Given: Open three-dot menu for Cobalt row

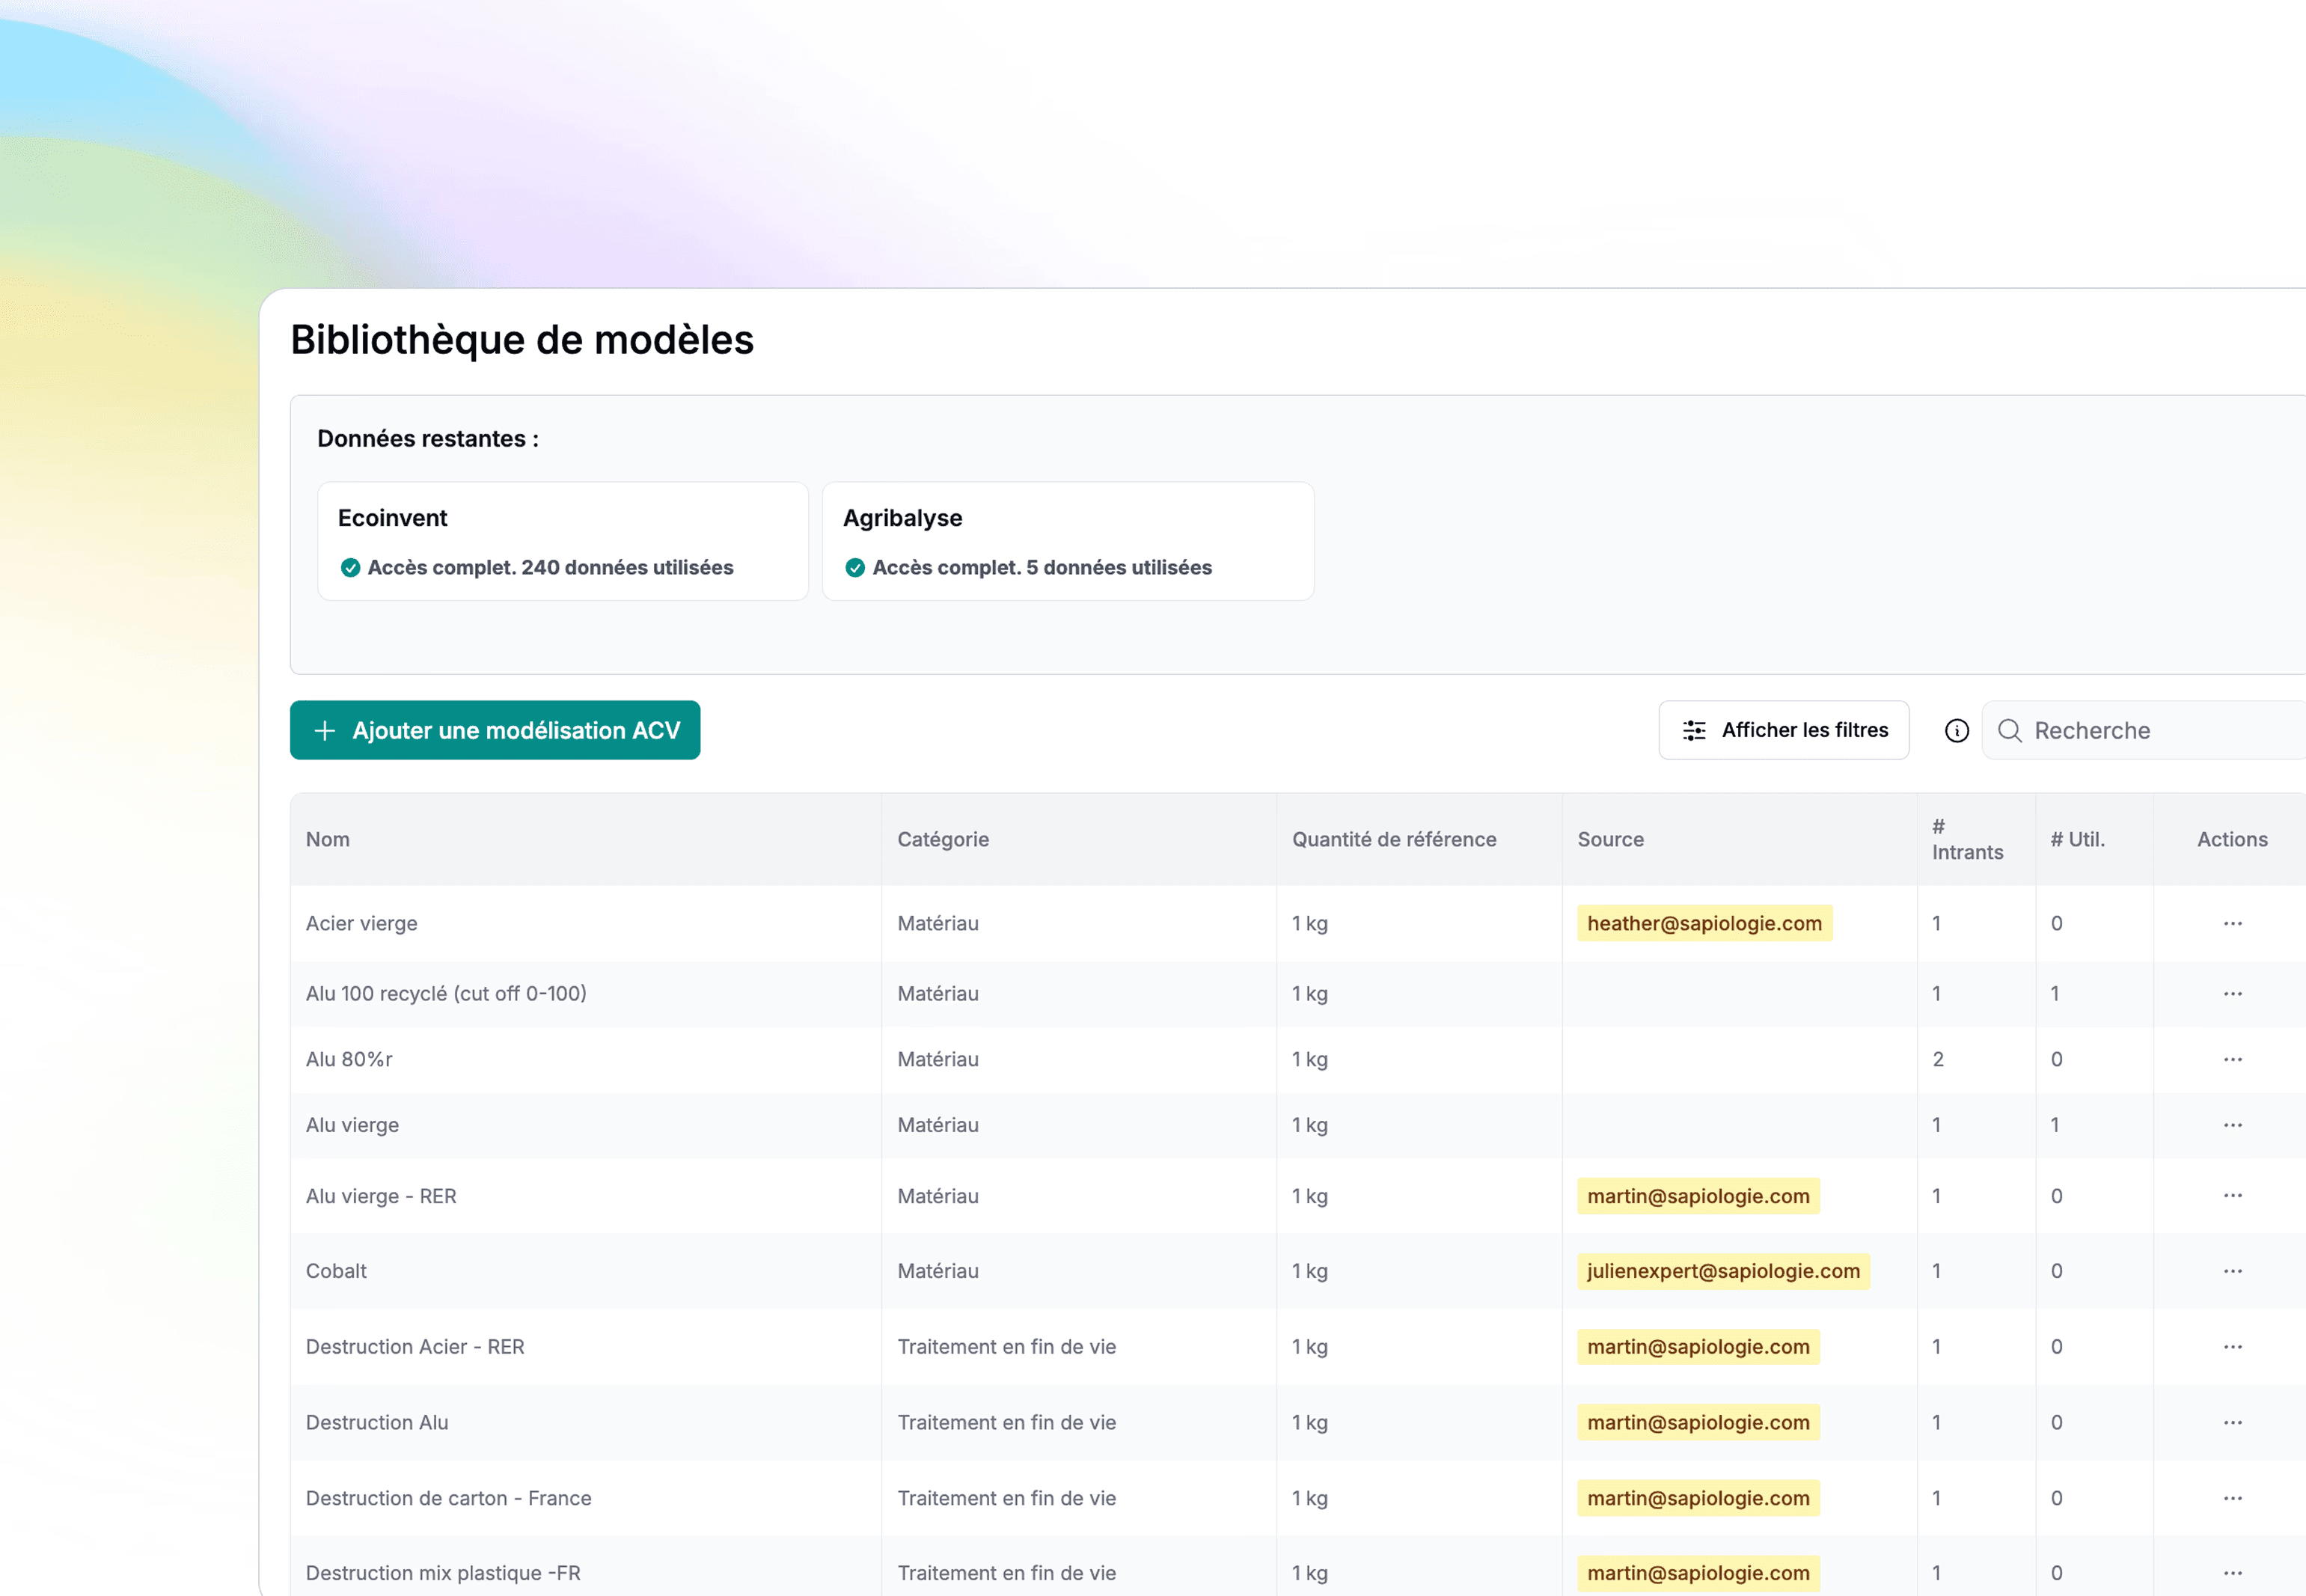Looking at the screenshot, I should tap(2232, 1271).
